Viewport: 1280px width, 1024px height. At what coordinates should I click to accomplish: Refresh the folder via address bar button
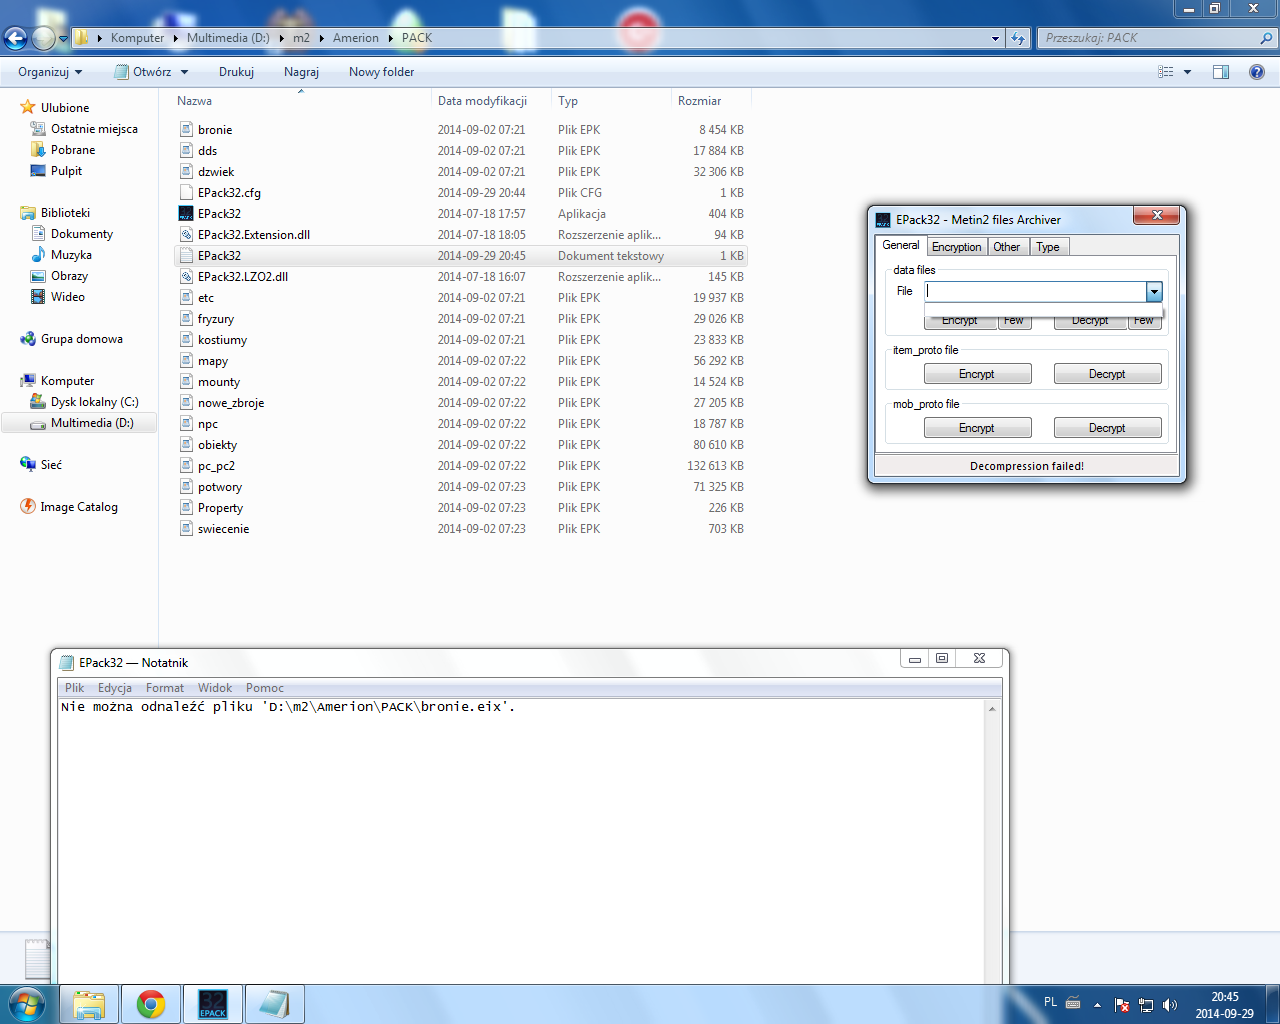[1018, 38]
